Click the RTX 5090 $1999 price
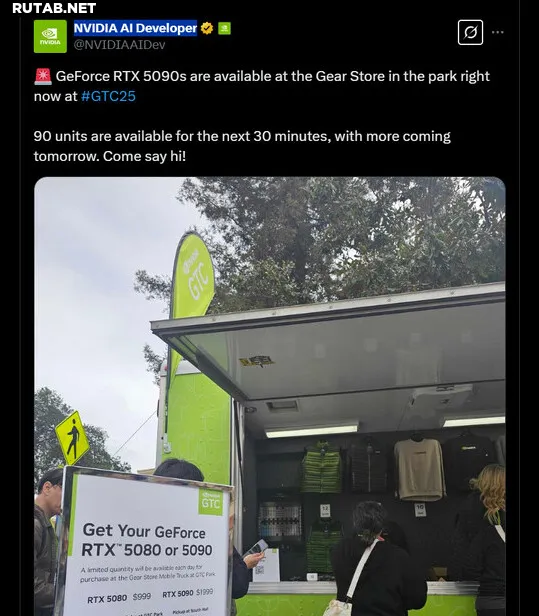 point(188,593)
